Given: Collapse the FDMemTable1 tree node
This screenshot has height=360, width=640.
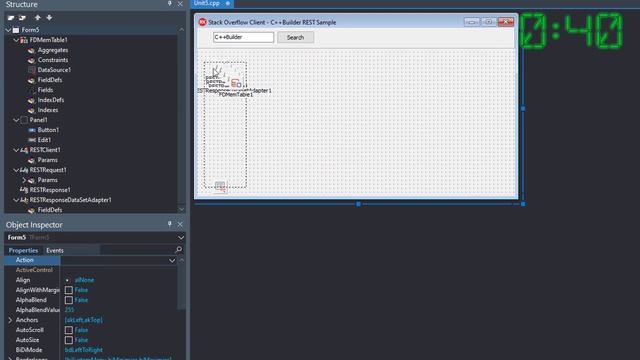Looking at the screenshot, I should pyautogui.click(x=16, y=40).
